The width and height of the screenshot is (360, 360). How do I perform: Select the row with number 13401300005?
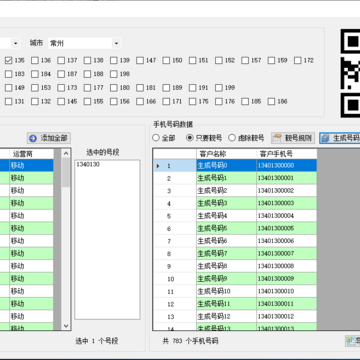[235, 228]
